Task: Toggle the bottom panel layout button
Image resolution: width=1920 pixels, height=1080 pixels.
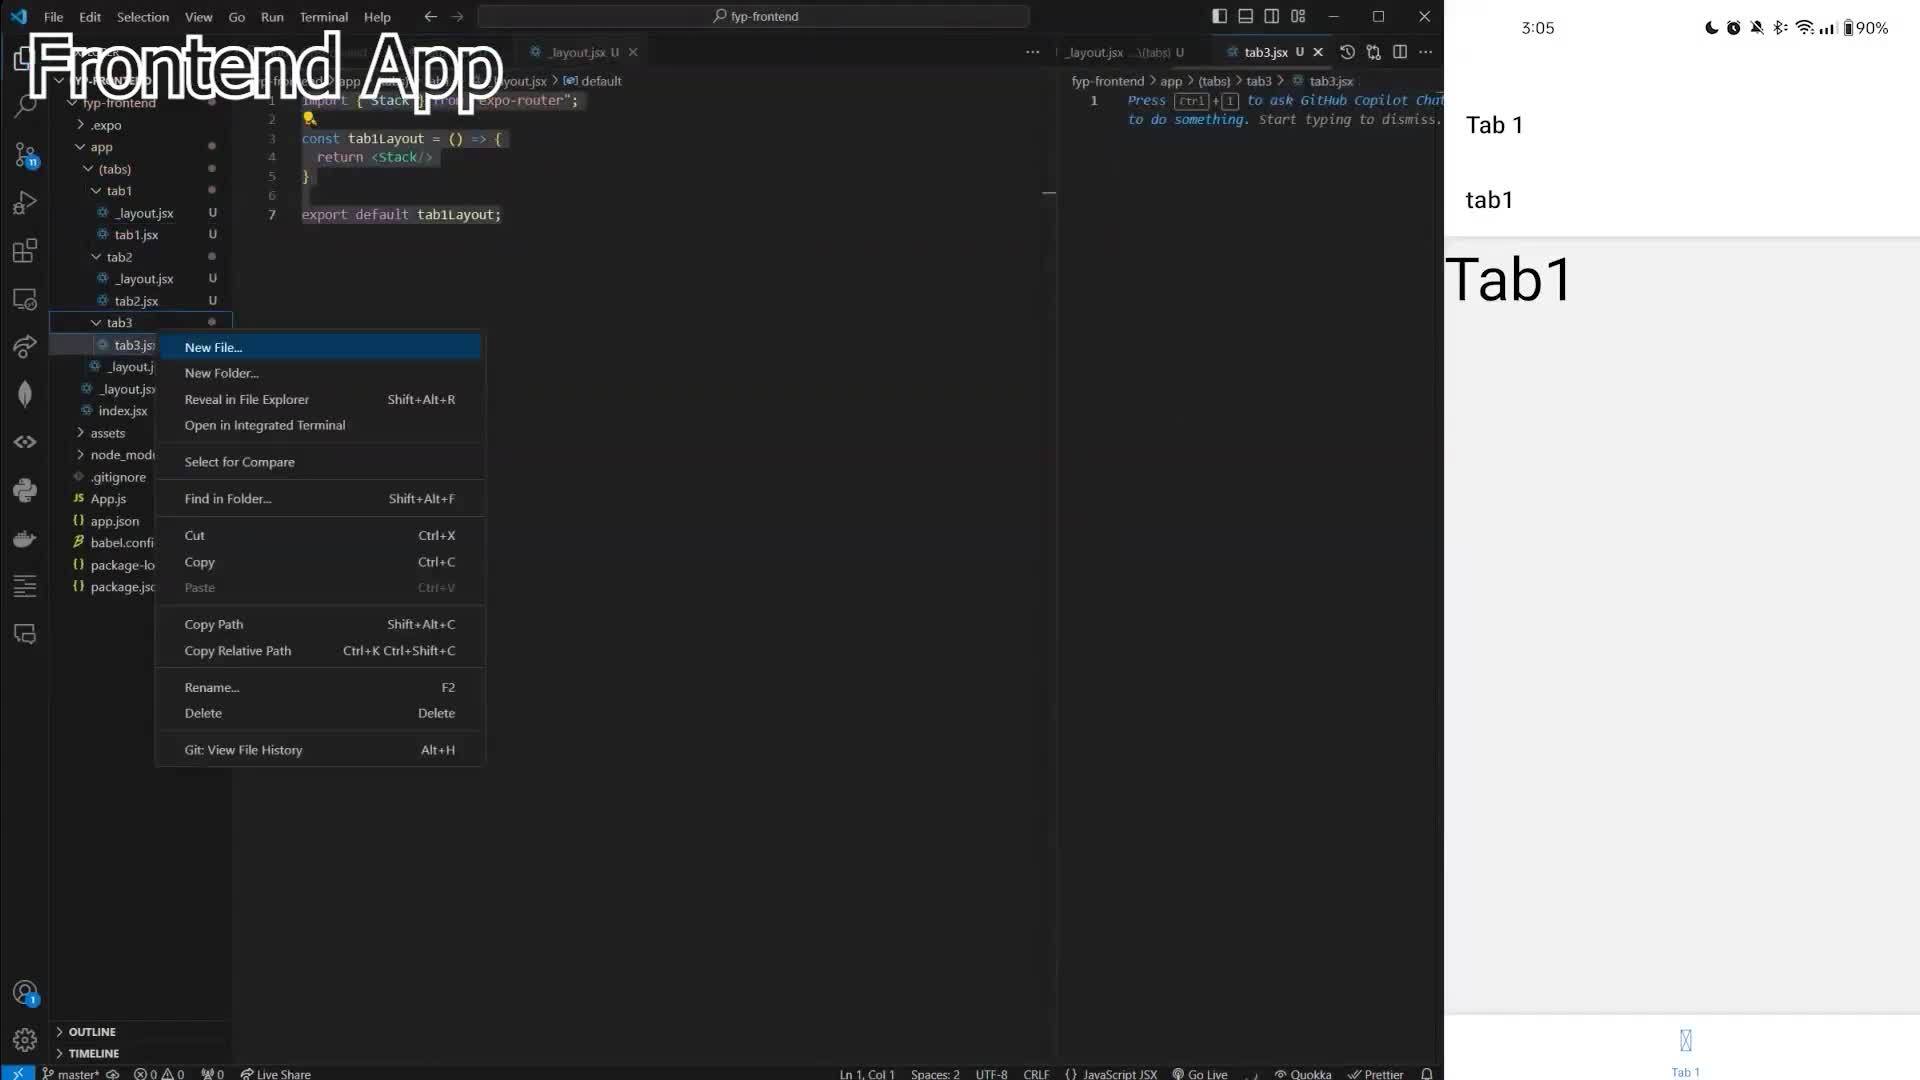Action: point(1245,16)
